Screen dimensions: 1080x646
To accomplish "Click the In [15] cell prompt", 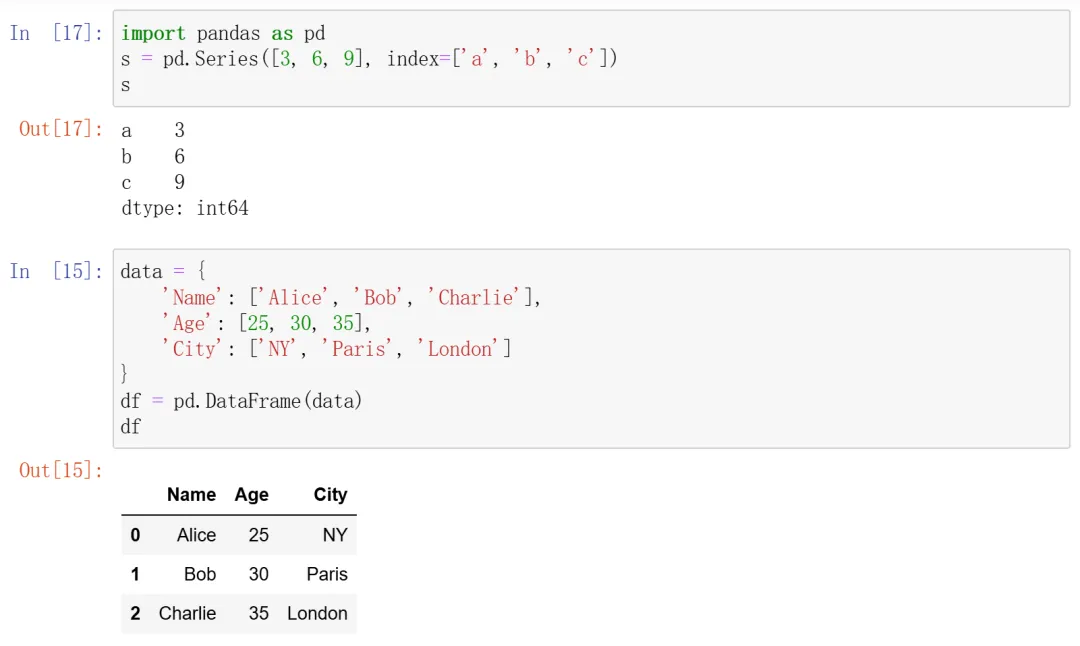I will point(56,271).
